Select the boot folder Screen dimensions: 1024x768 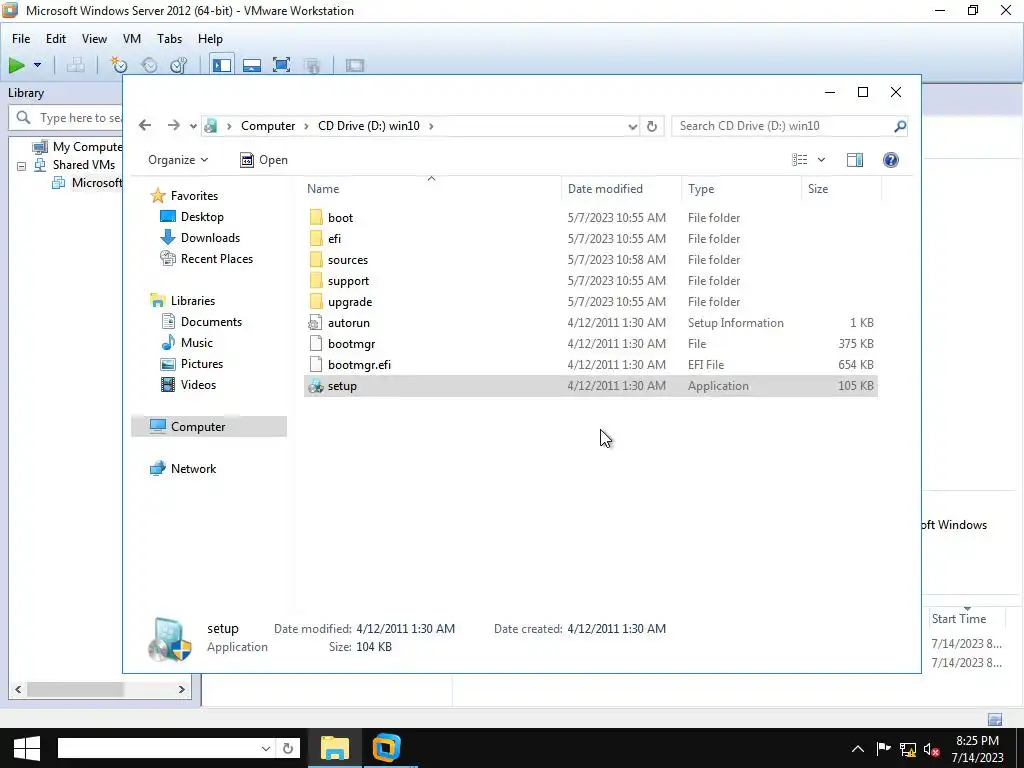pos(590,217)
